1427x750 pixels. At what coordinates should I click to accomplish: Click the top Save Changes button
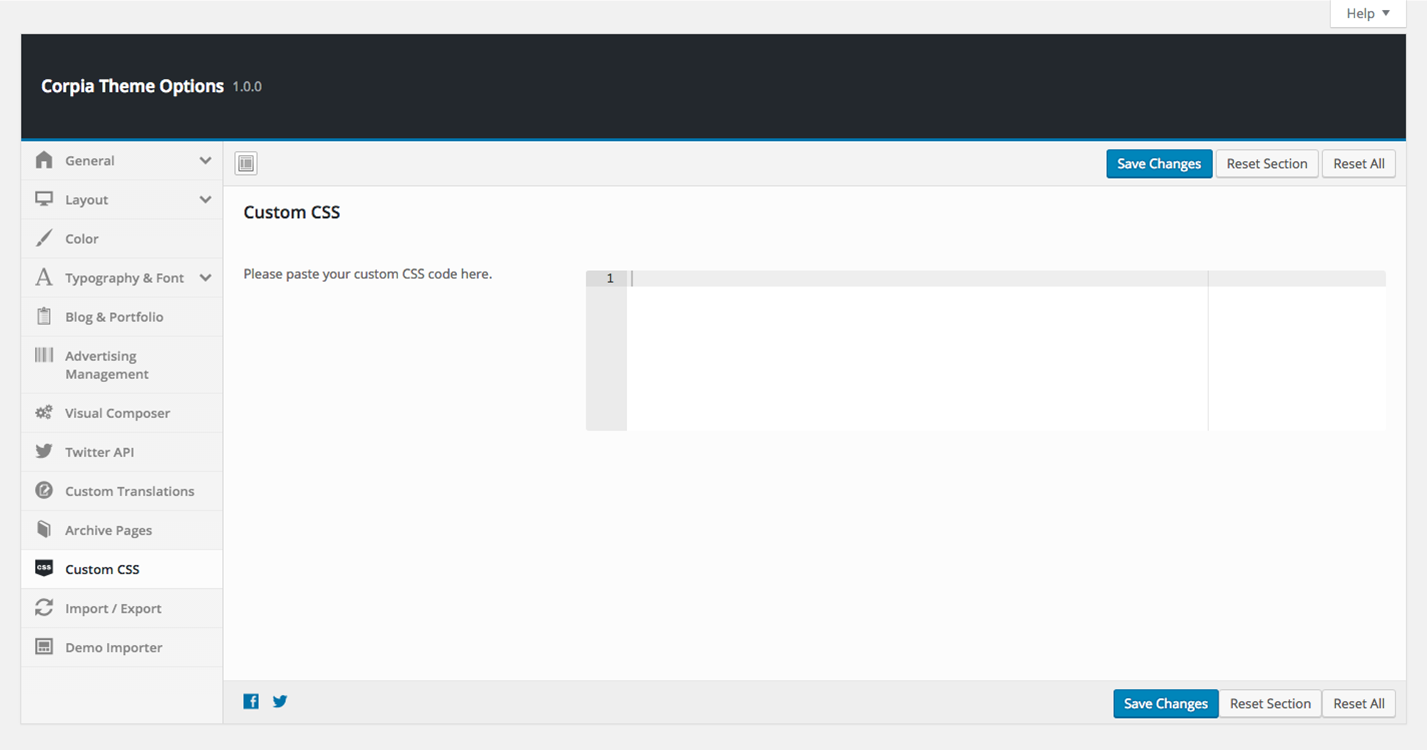(1158, 164)
